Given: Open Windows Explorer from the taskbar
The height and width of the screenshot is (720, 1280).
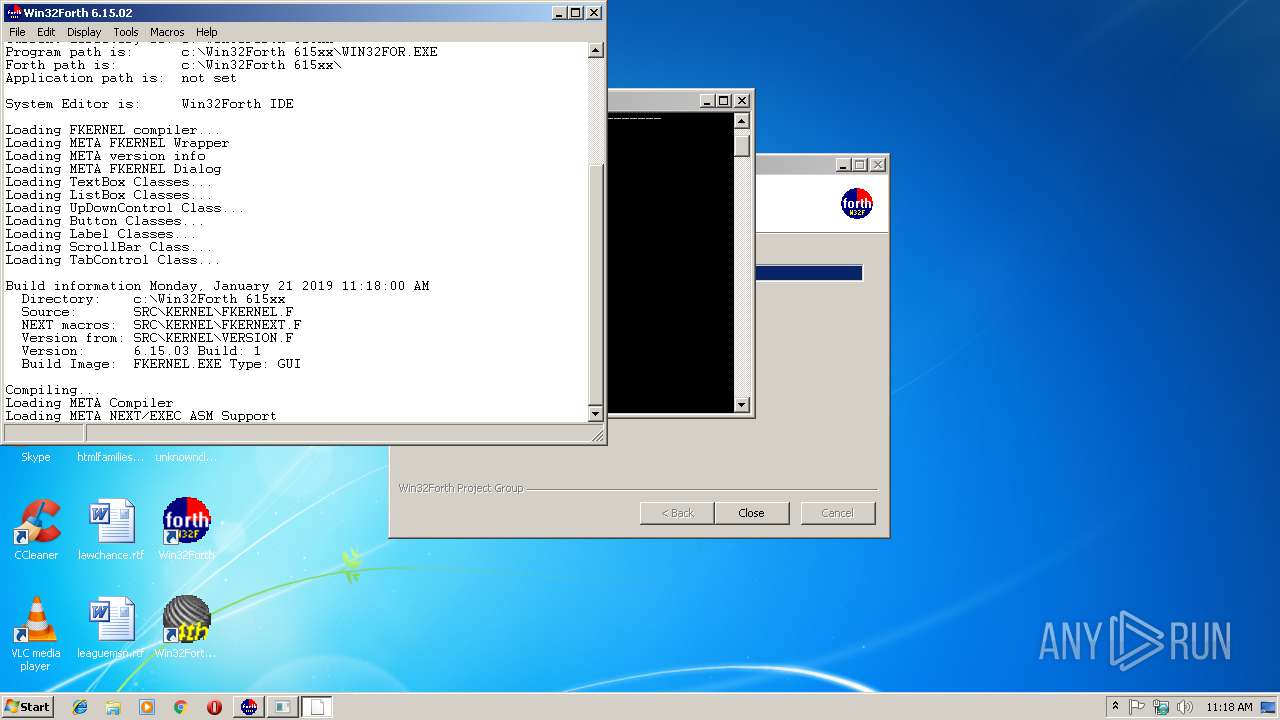Looking at the screenshot, I should [113, 707].
